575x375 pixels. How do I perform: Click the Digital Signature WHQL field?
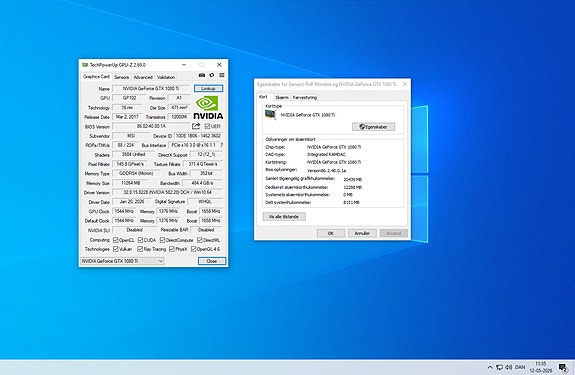point(205,202)
